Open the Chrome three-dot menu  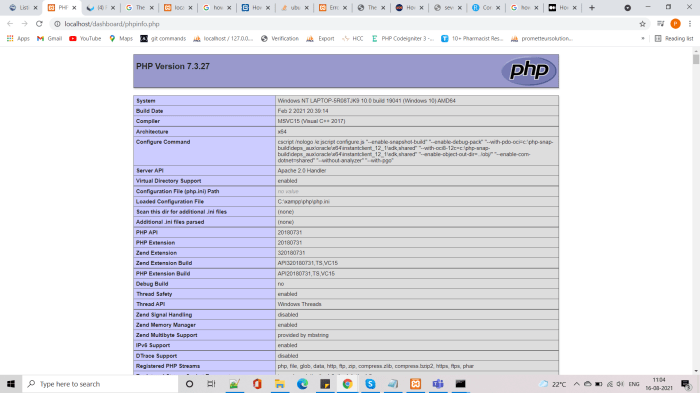coord(690,24)
